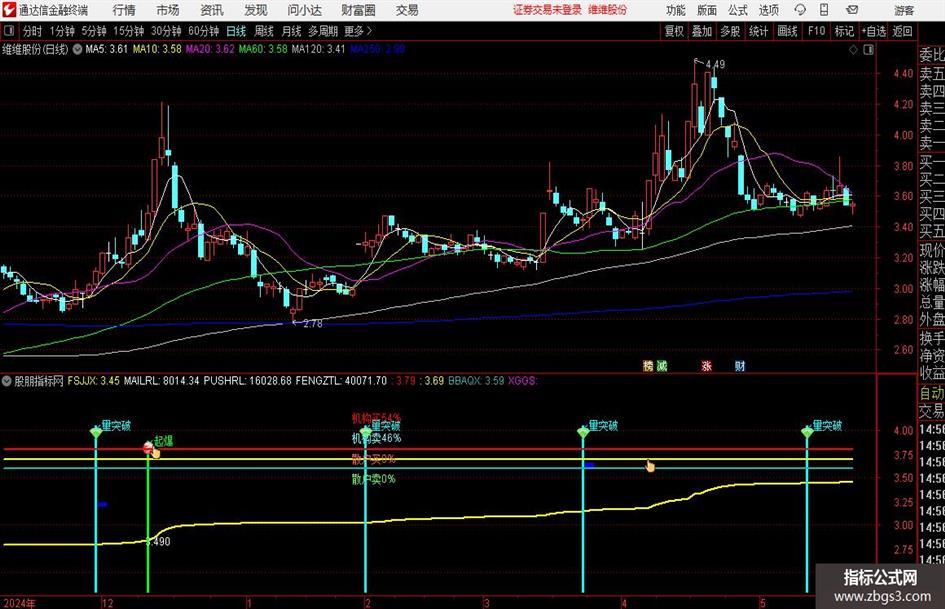Click the 通达信 red app logo

[x=8, y=10]
